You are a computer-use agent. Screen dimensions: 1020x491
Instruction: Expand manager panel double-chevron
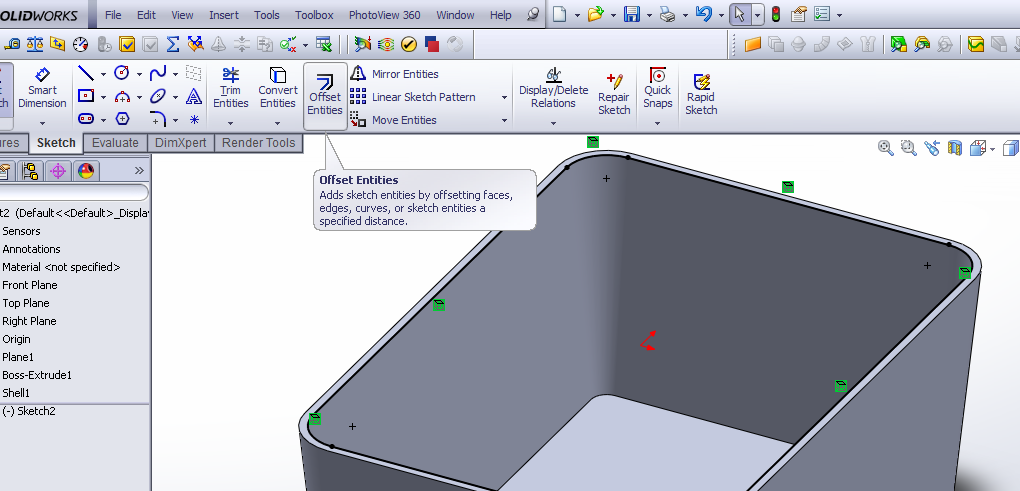[139, 170]
